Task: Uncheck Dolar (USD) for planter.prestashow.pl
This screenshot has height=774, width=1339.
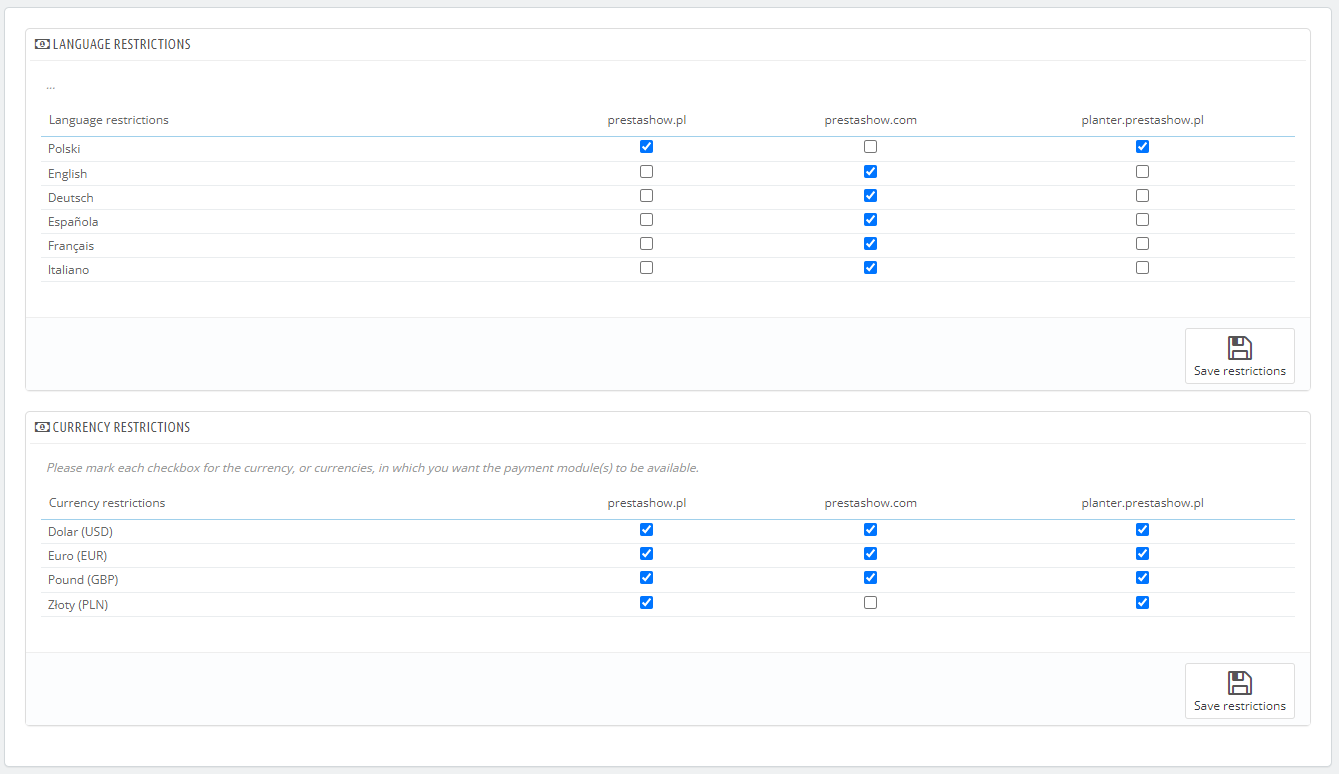Action: pyautogui.click(x=1142, y=530)
